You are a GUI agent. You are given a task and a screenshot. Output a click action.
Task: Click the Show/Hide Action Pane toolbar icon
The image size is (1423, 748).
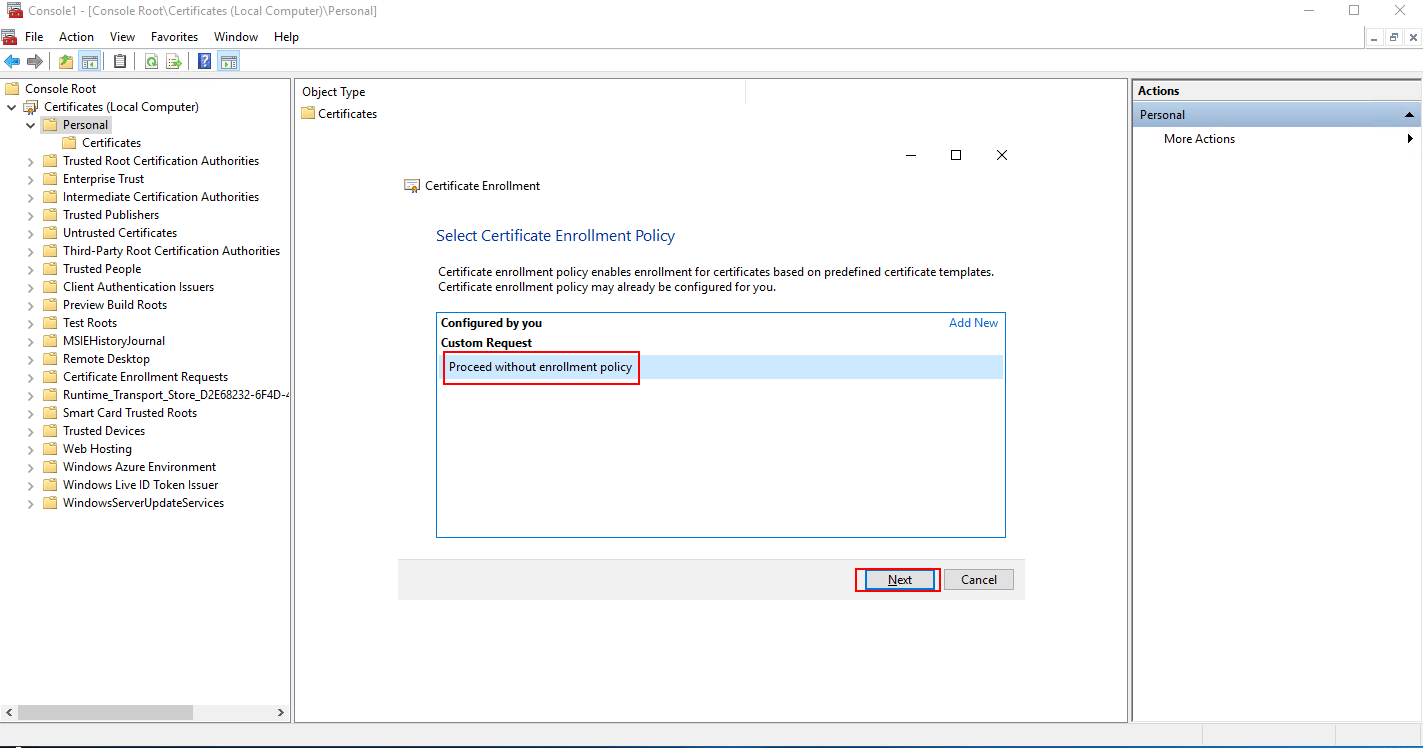point(228,60)
